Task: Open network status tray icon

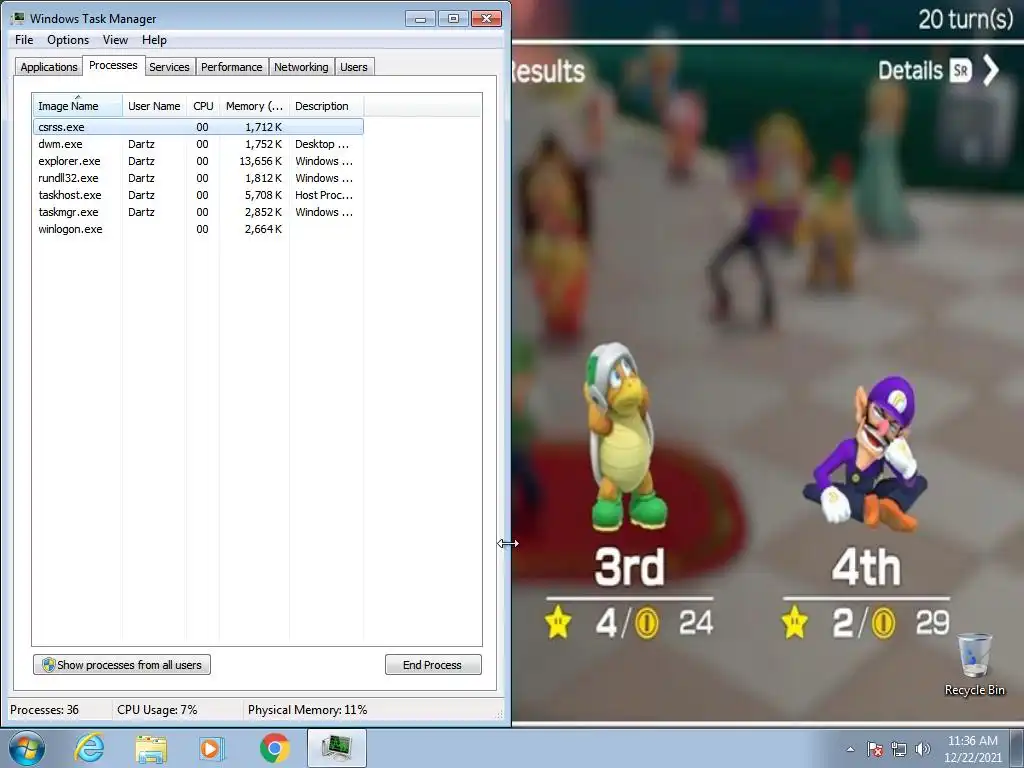Action: [x=899, y=749]
